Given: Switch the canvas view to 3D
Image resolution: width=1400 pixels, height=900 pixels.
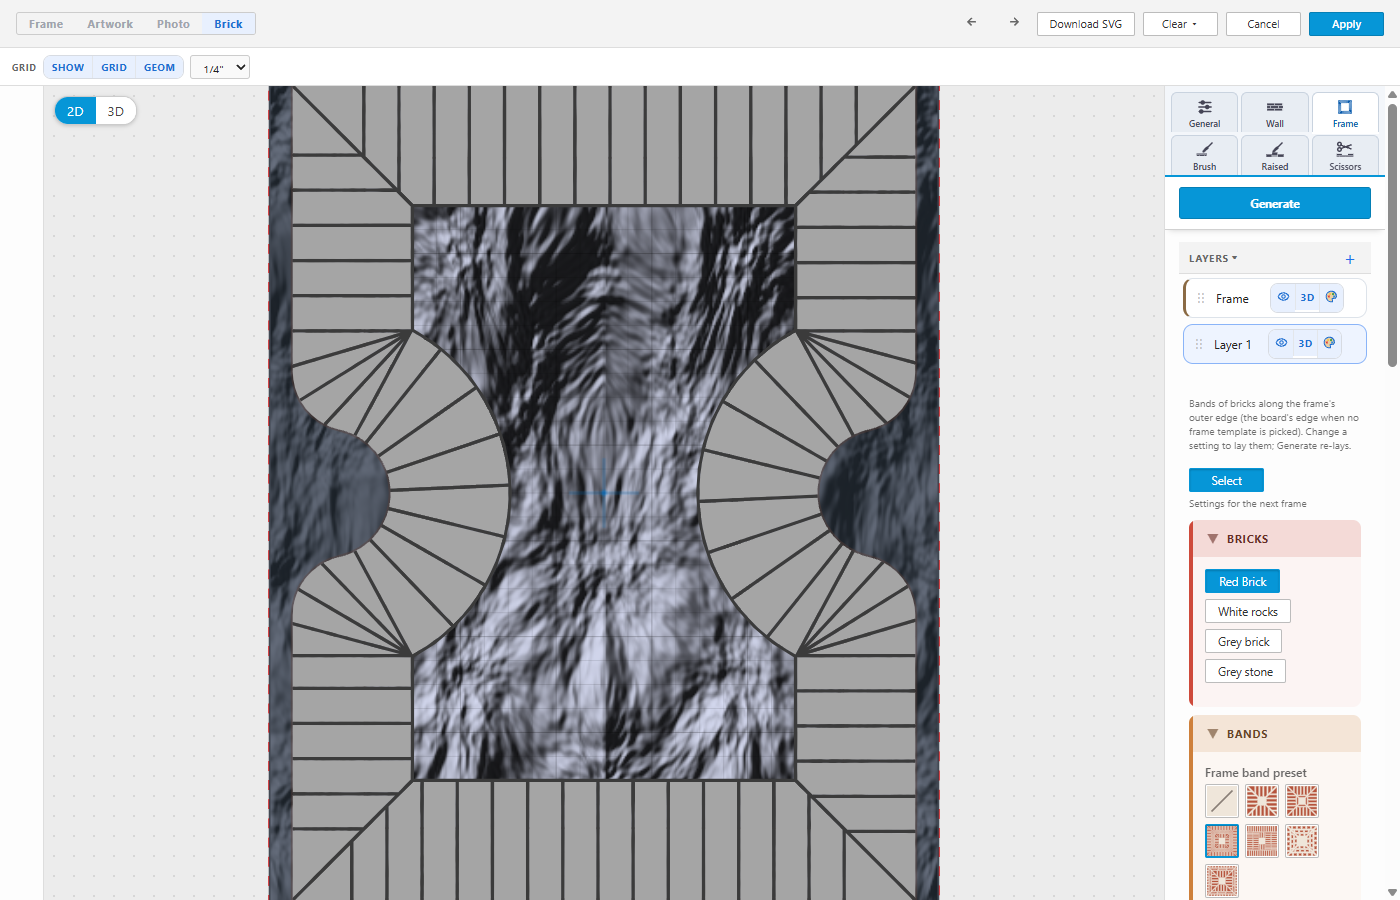Looking at the screenshot, I should click(x=116, y=111).
